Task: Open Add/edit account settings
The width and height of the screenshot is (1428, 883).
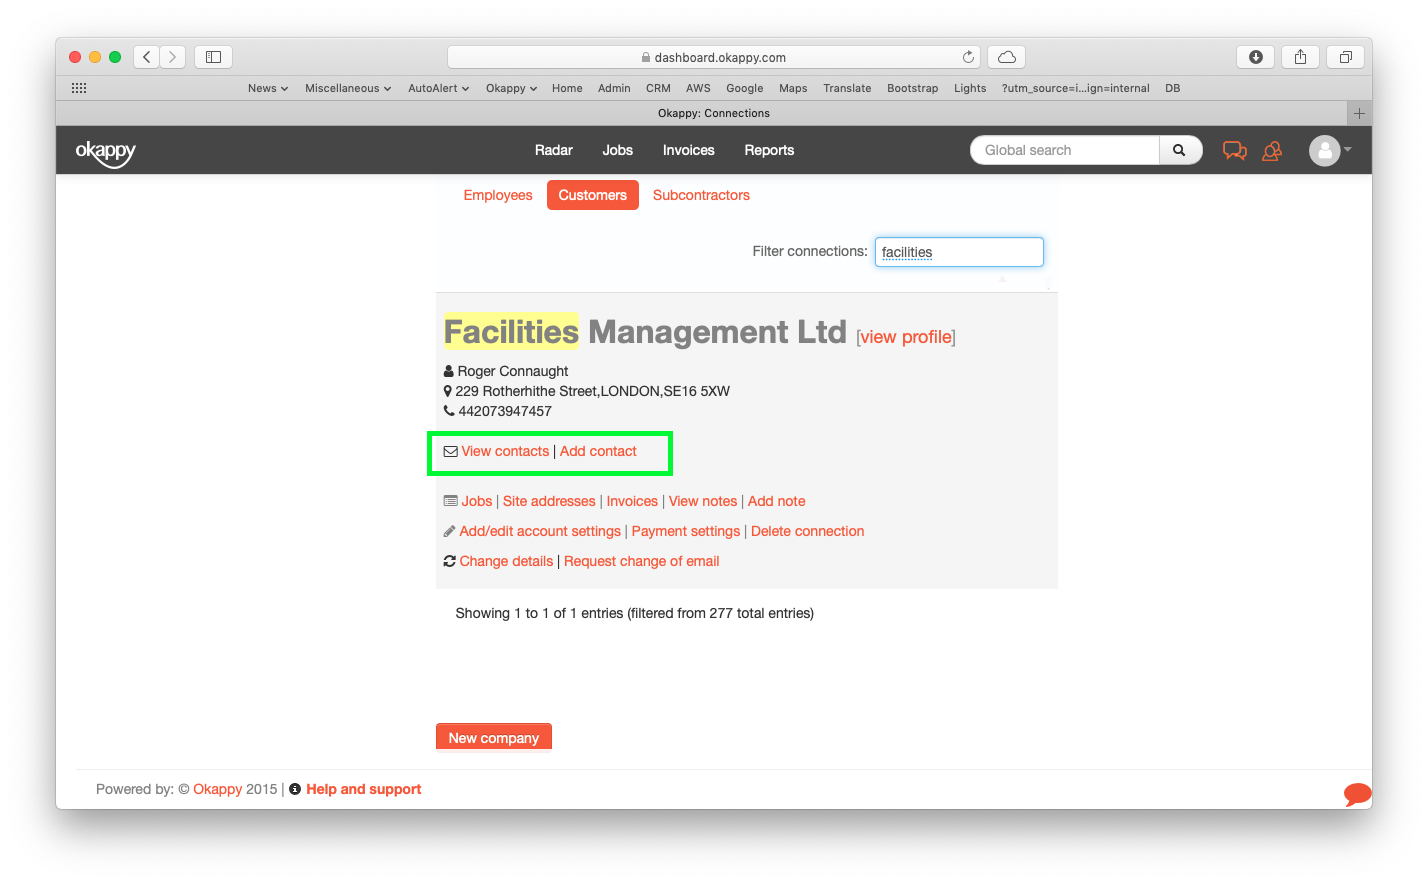Action: coord(540,531)
